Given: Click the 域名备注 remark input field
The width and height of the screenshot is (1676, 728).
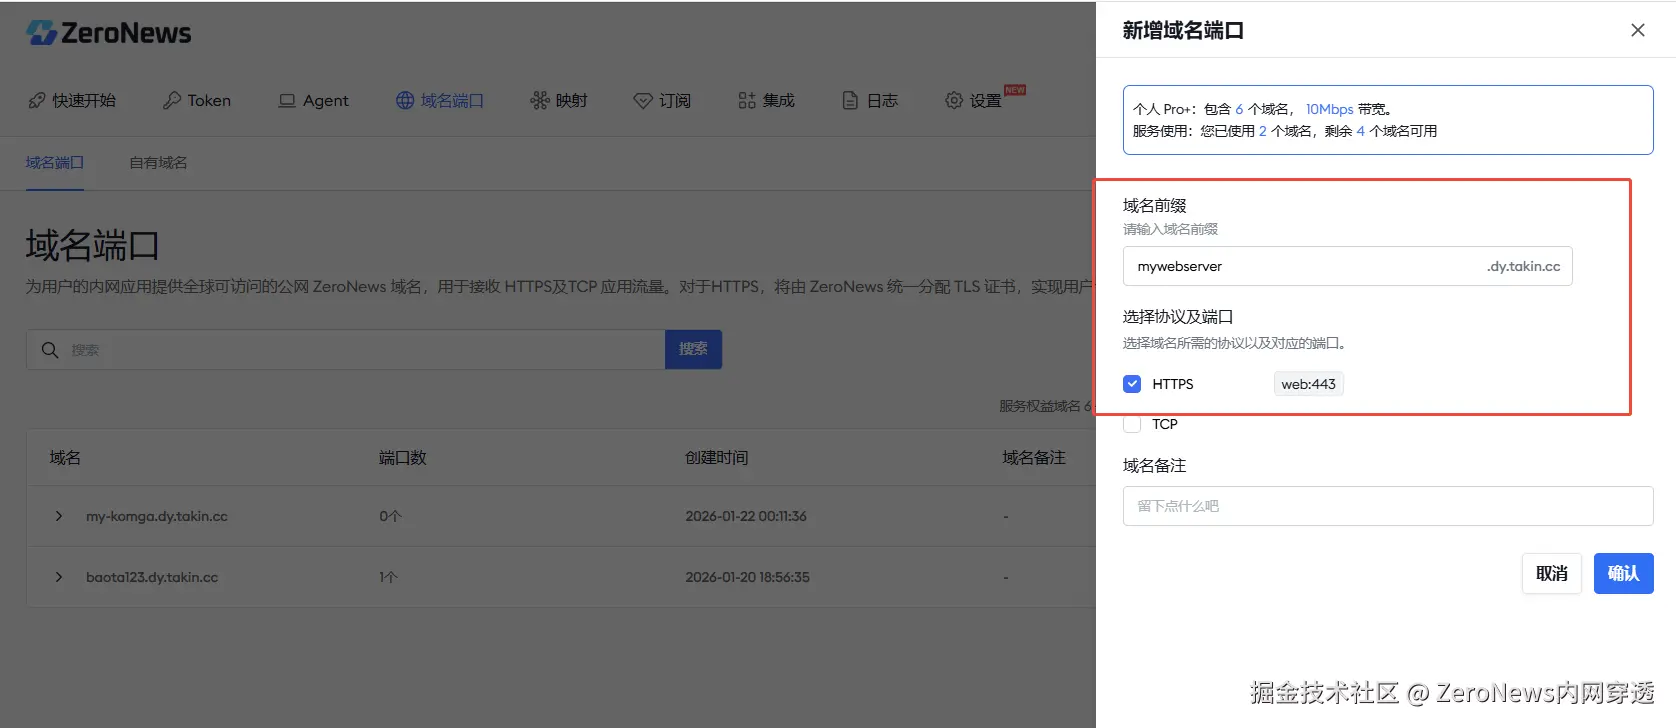Looking at the screenshot, I should point(1387,506).
